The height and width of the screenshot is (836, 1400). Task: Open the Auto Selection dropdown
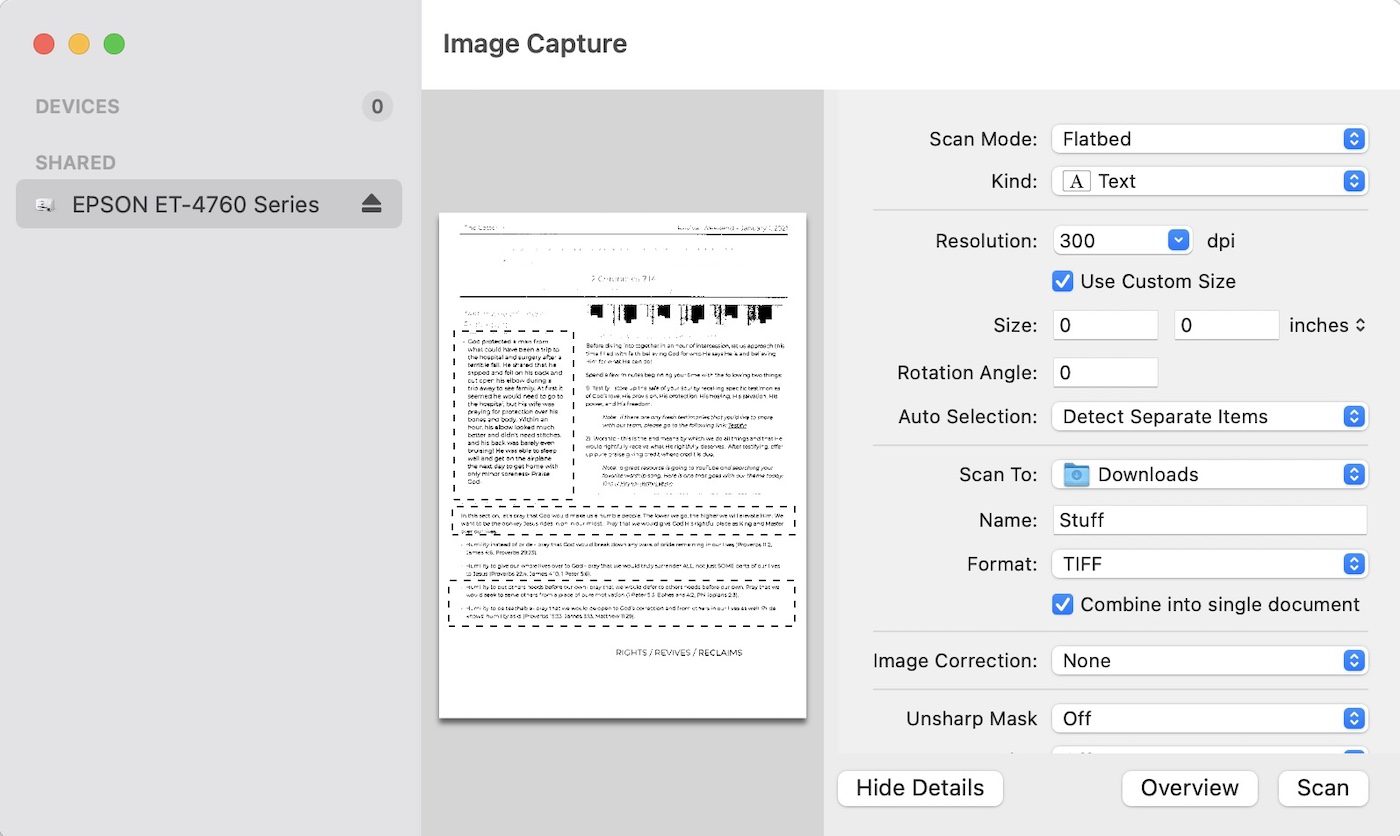[x=1210, y=417]
